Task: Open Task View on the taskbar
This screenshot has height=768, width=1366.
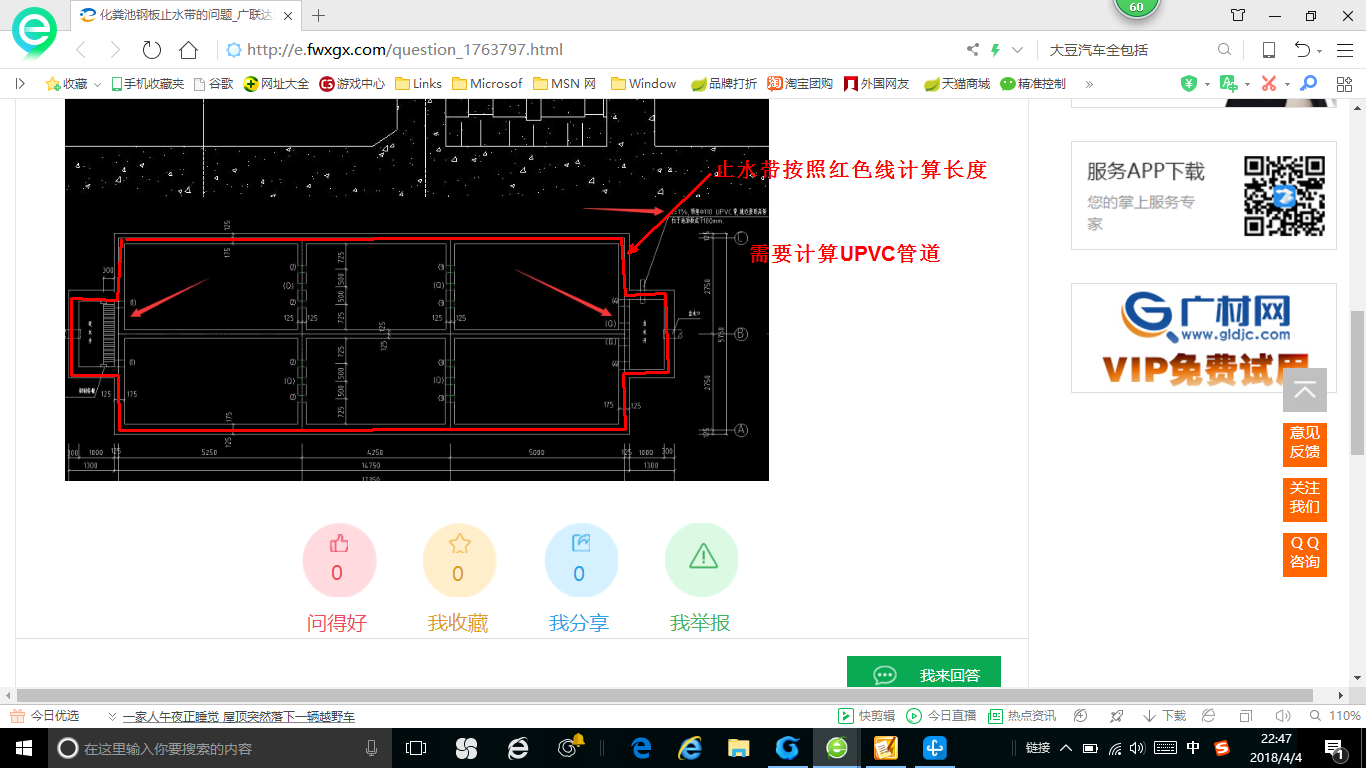Action: (416, 747)
